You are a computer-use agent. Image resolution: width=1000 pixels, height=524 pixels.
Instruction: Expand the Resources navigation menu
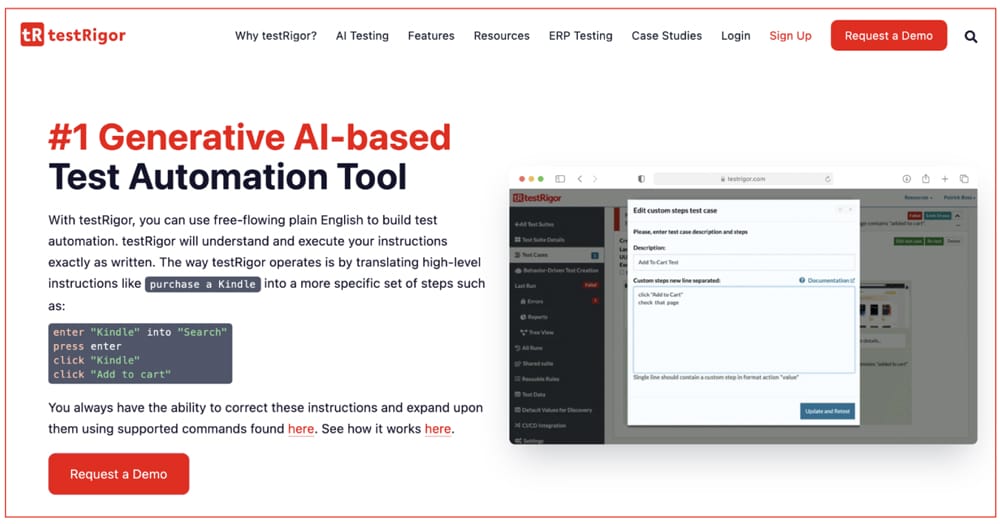click(501, 36)
